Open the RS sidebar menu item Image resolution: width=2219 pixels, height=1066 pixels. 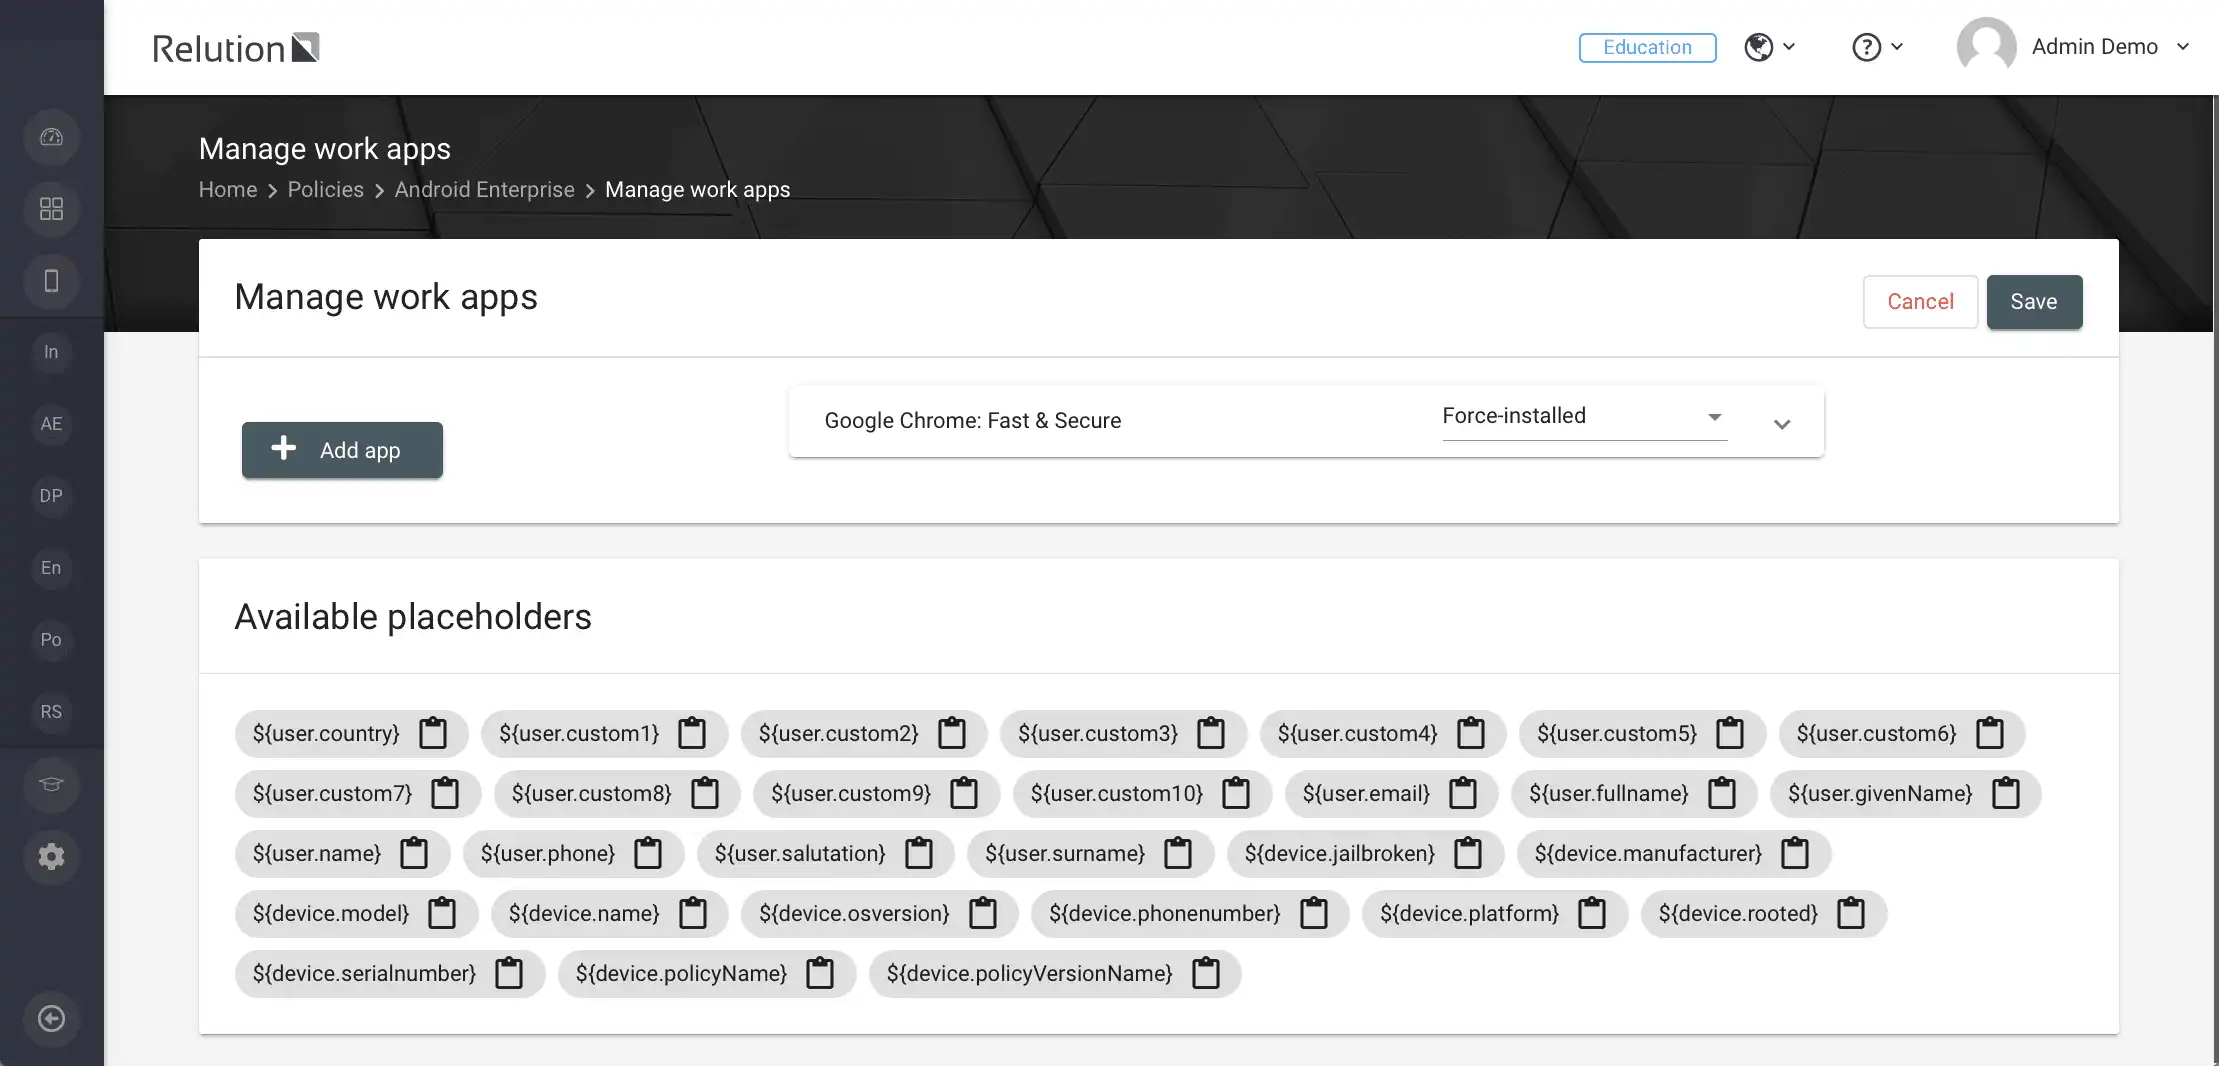[x=51, y=712]
